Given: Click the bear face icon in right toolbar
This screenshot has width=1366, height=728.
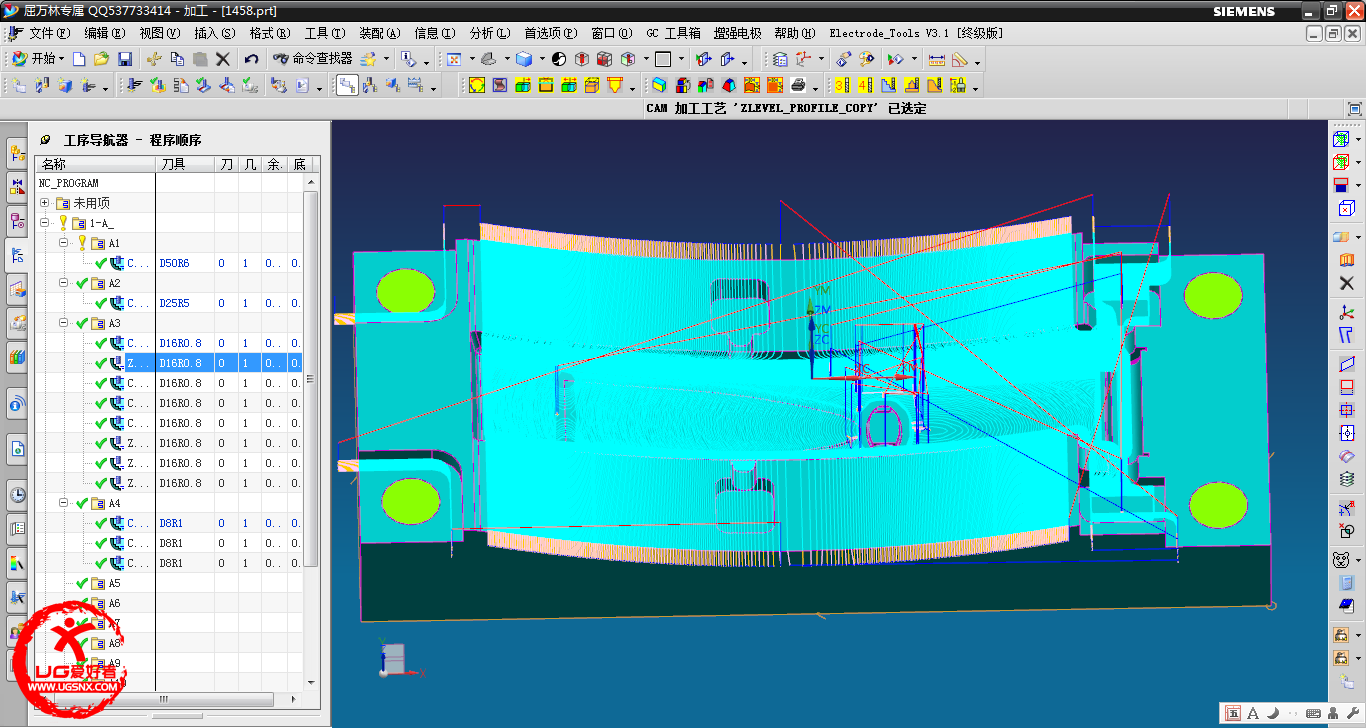Looking at the screenshot, I should (1341, 560).
